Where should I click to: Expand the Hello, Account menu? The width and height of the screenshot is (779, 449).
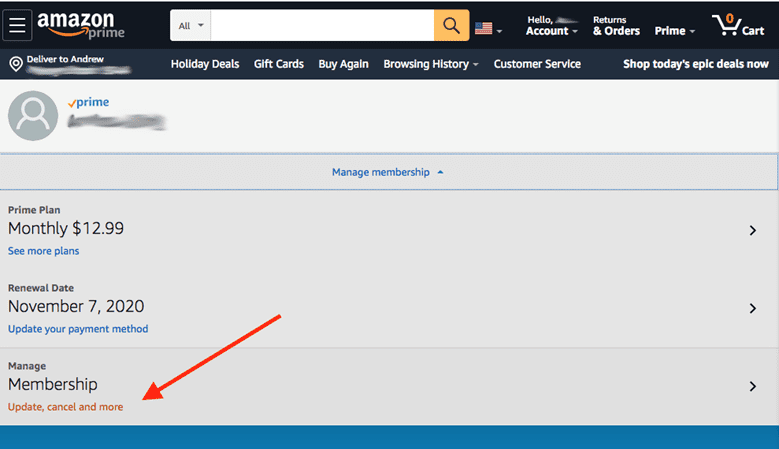point(552,25)
